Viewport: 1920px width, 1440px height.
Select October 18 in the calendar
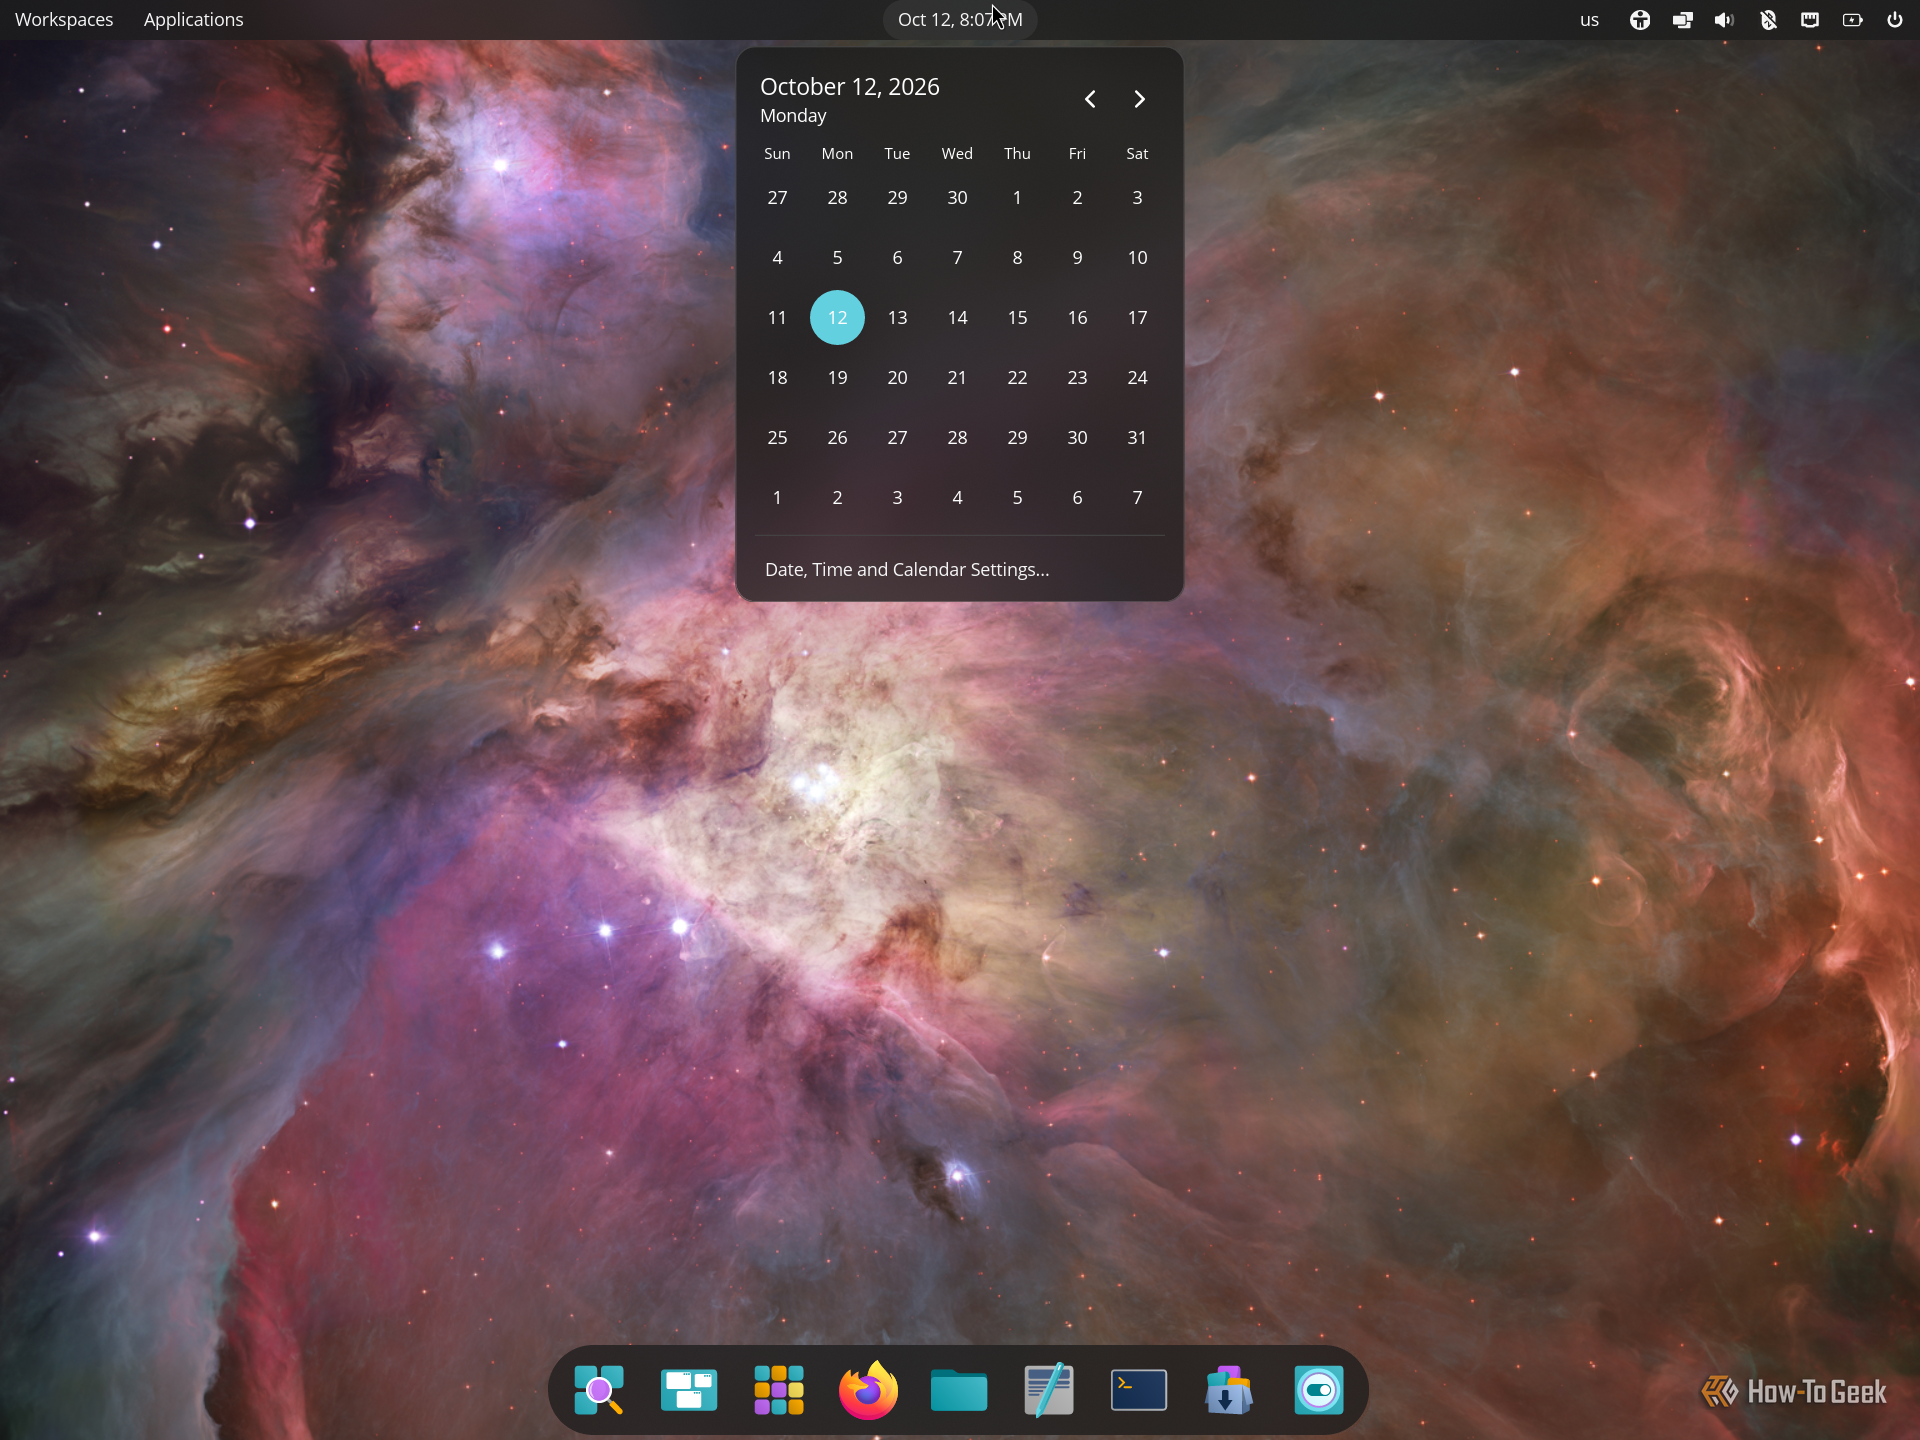[x=777, y=377]
